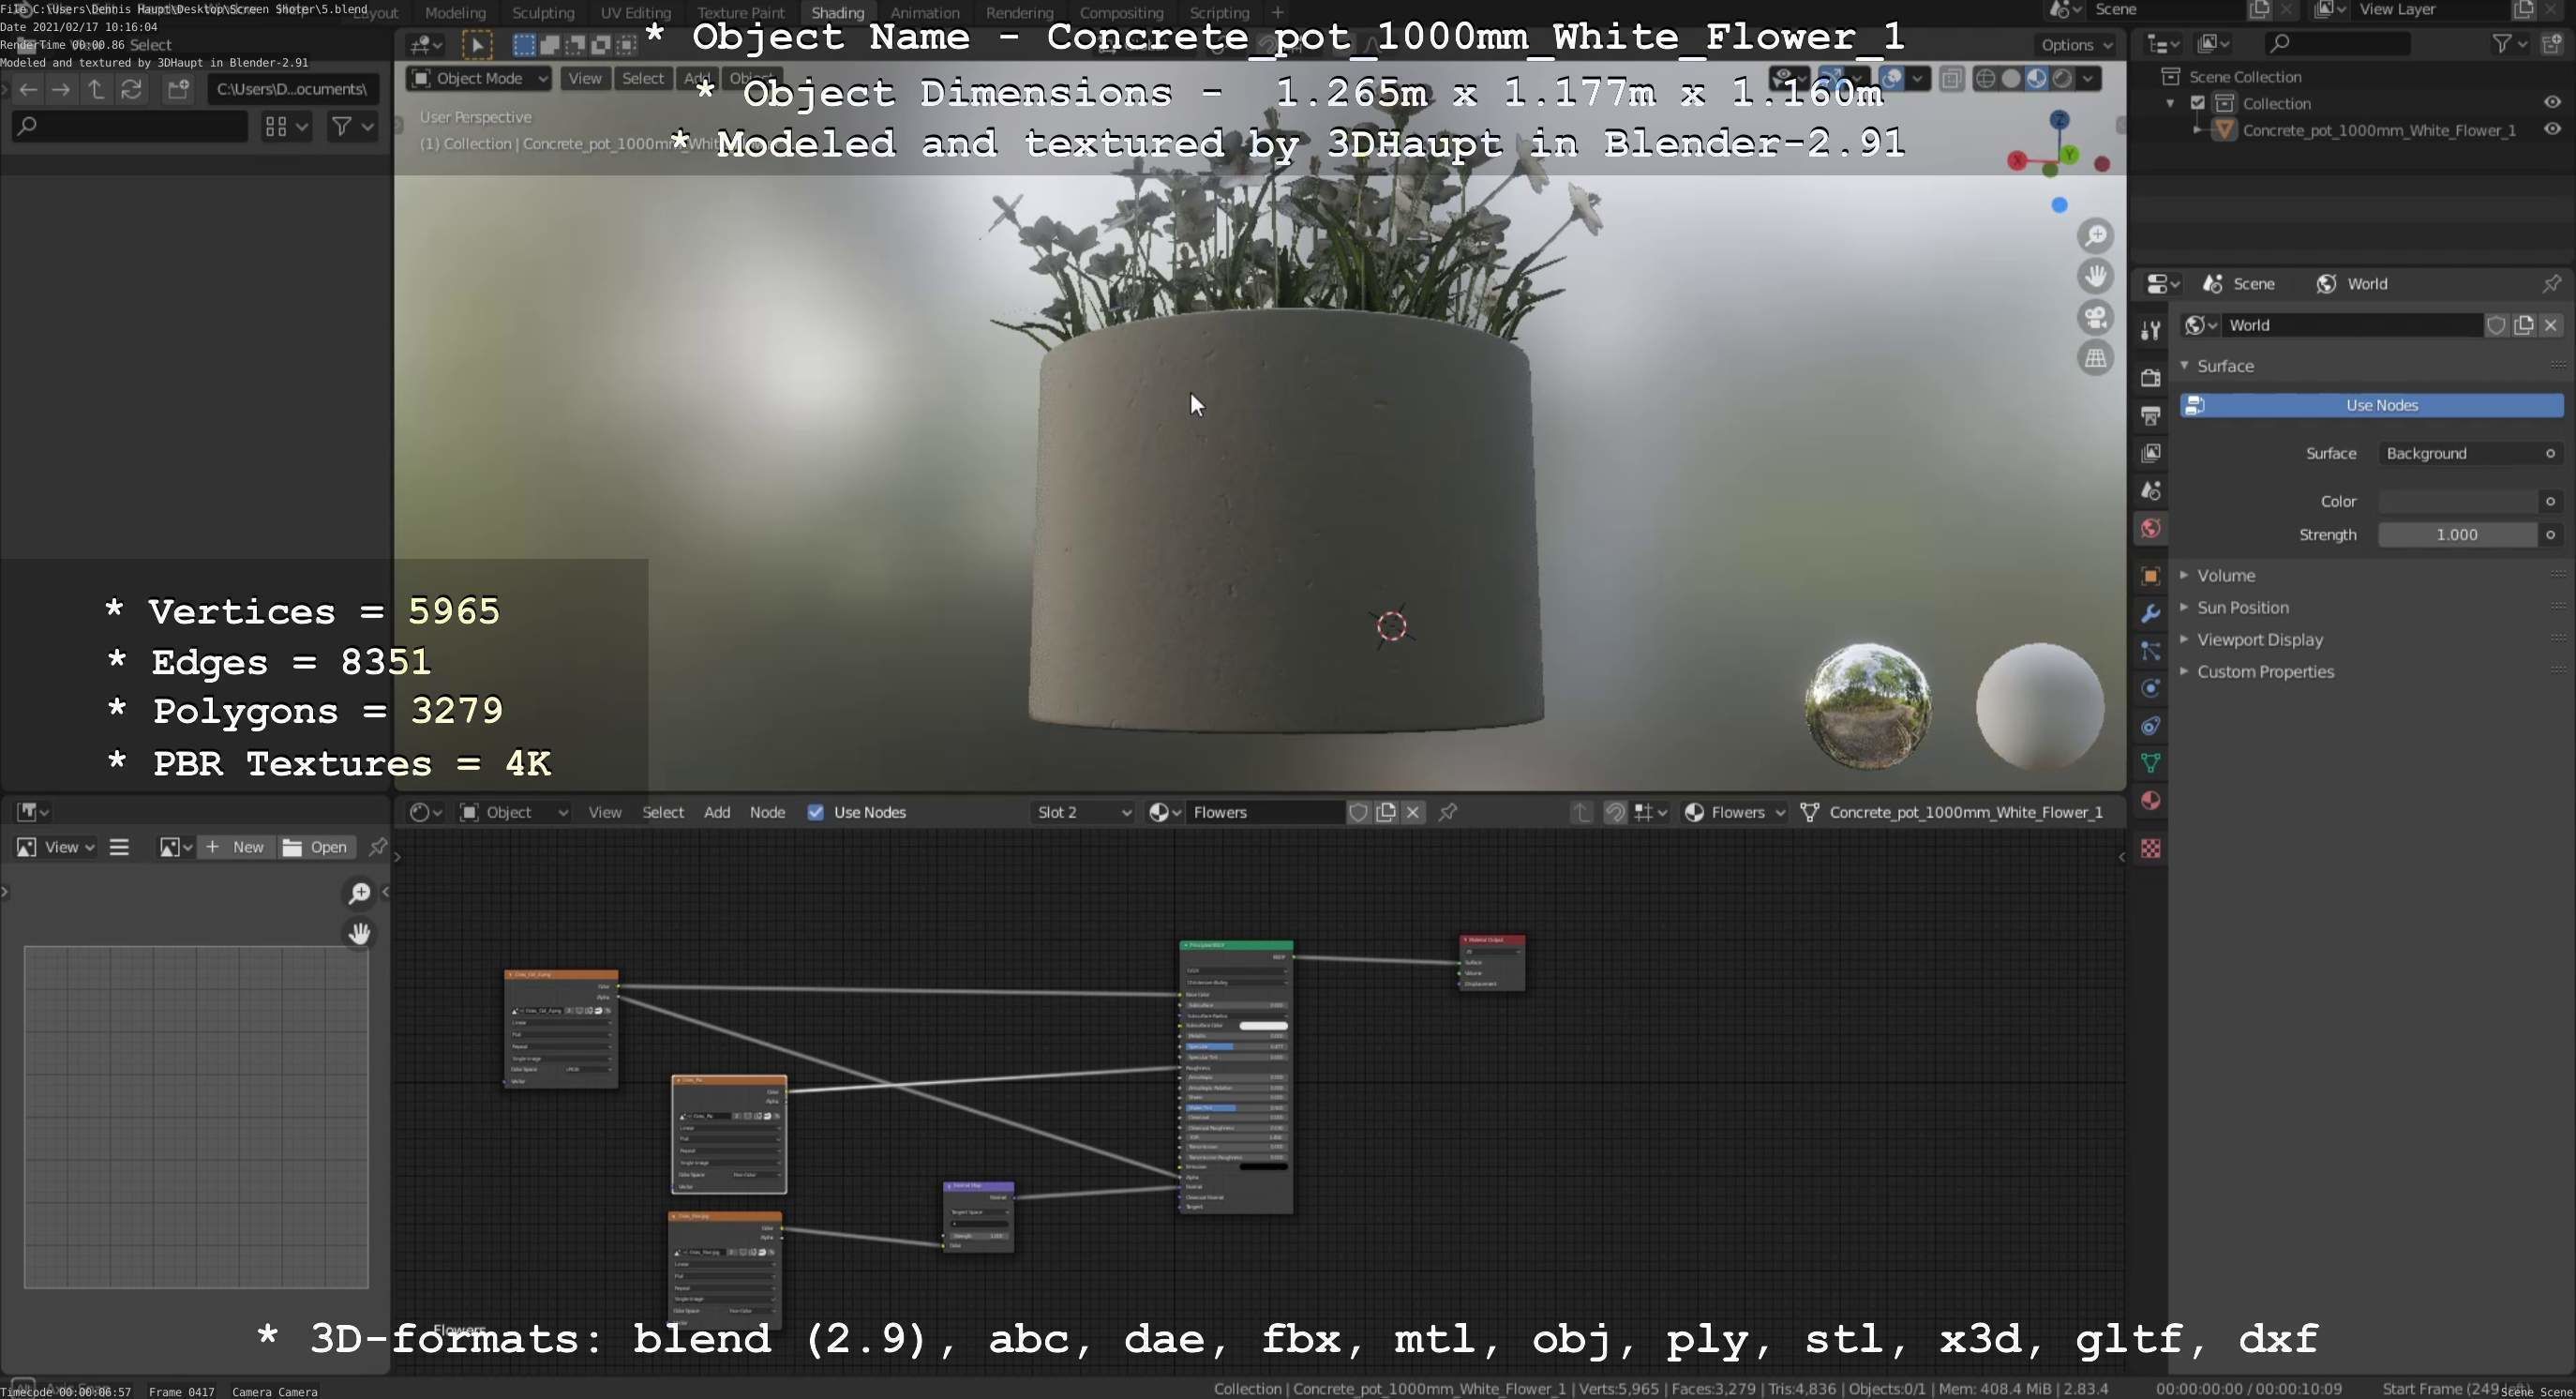Click the refresh icon in file browser
This screenshot has width=2576, height=1399.
click(131, 89)
